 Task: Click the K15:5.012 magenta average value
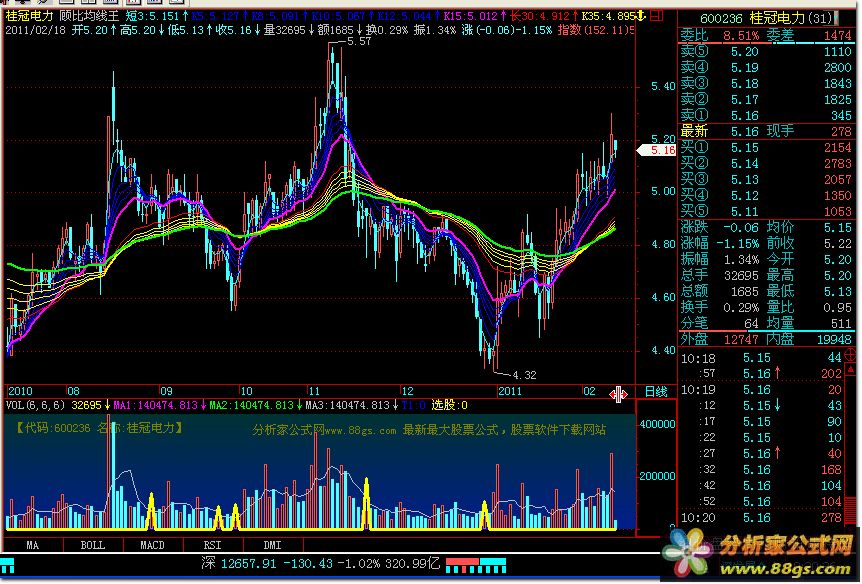click(x=470, y=16)
